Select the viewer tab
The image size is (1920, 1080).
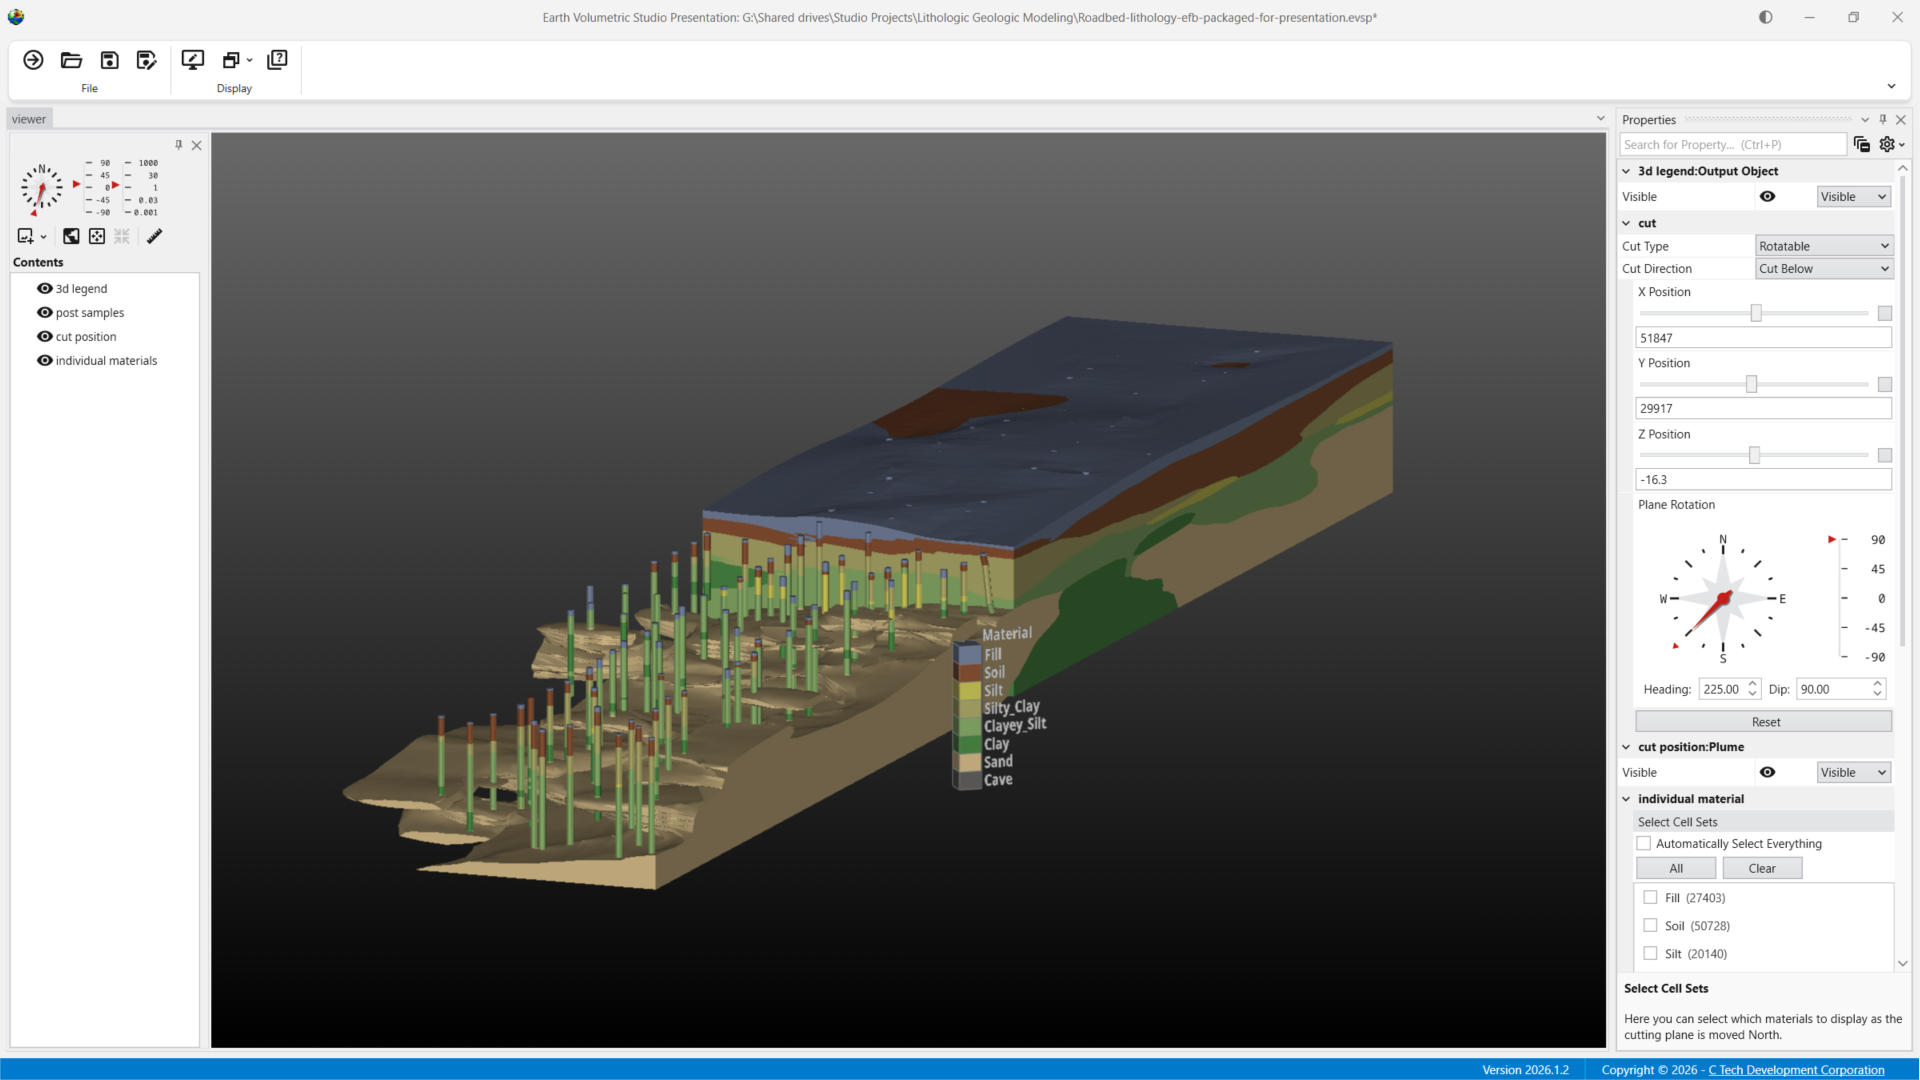(29, 118)
